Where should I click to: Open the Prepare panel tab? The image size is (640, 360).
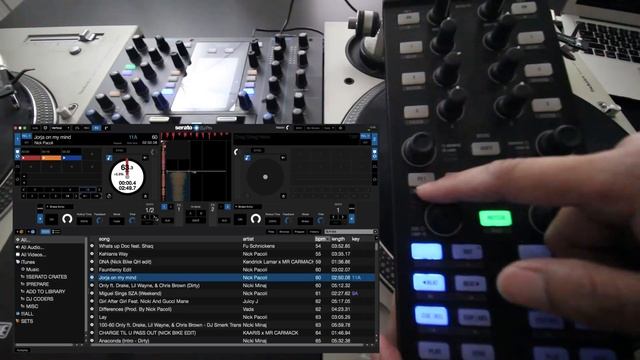299,232
